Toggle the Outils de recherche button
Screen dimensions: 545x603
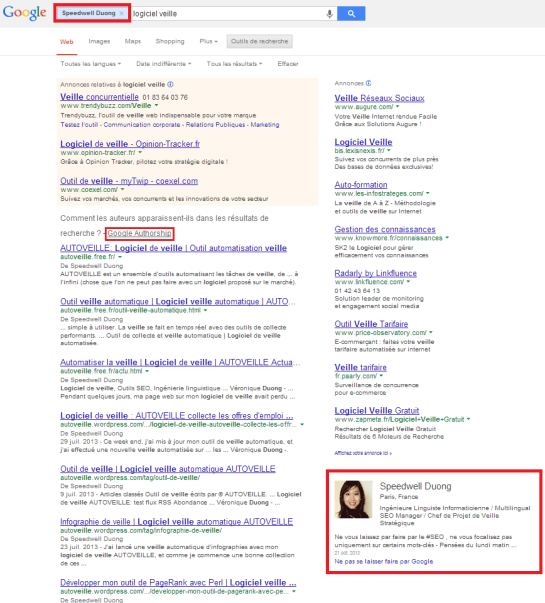(x=260, y=41)
